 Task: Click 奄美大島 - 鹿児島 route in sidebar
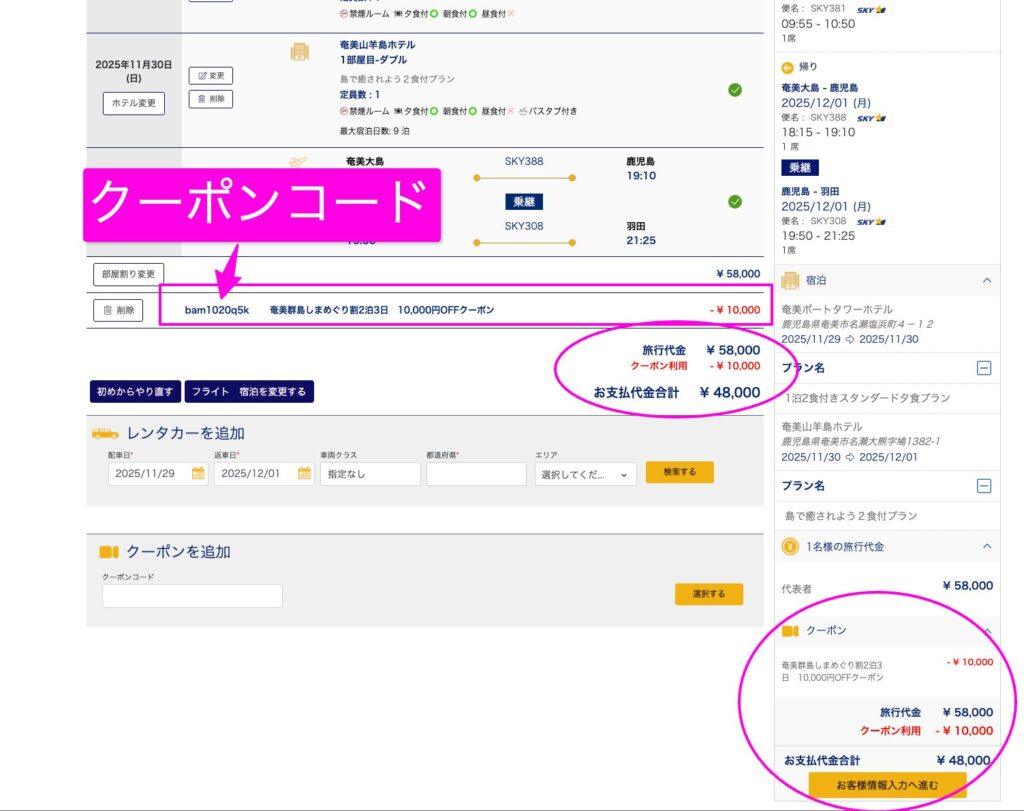pos(820,88)
